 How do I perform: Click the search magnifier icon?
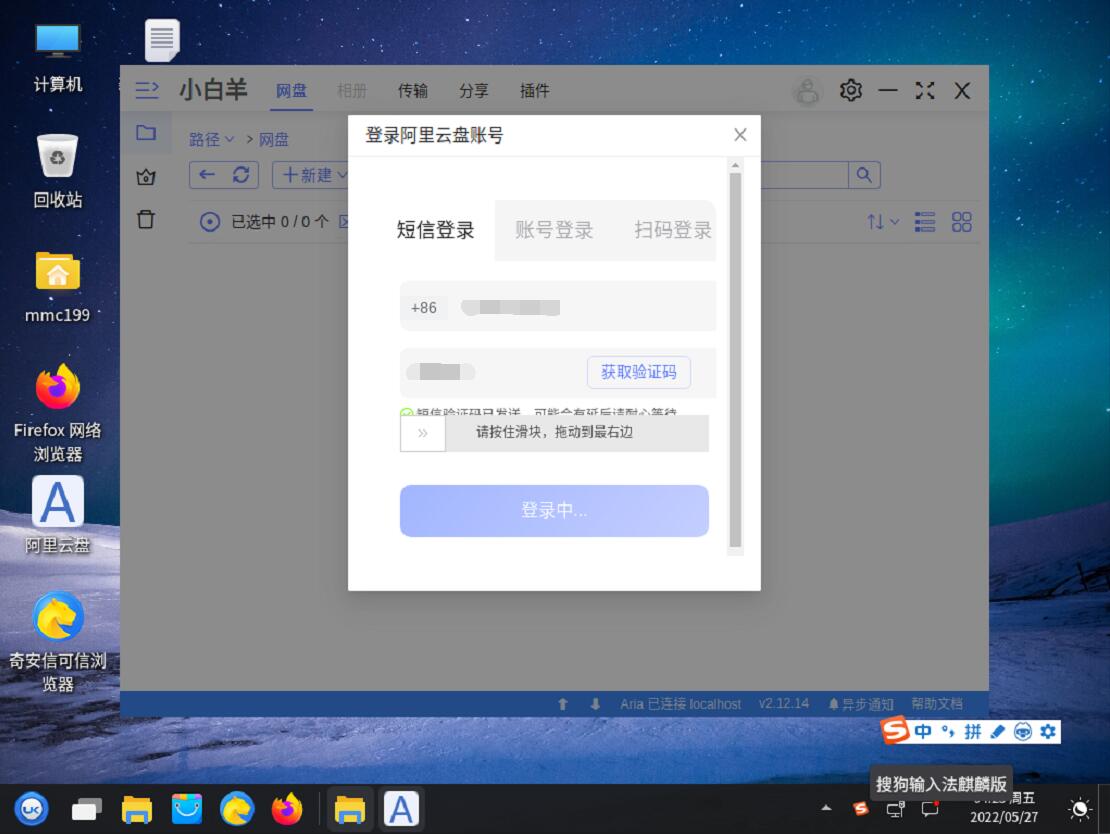point(864,175)
